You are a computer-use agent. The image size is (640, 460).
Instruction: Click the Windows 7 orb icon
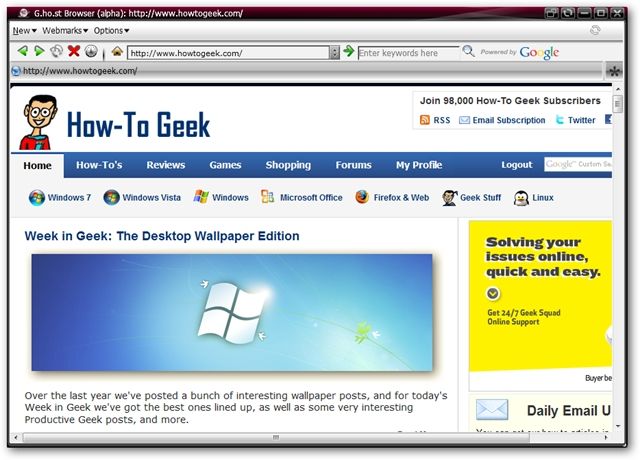click(x=37, y=198)
